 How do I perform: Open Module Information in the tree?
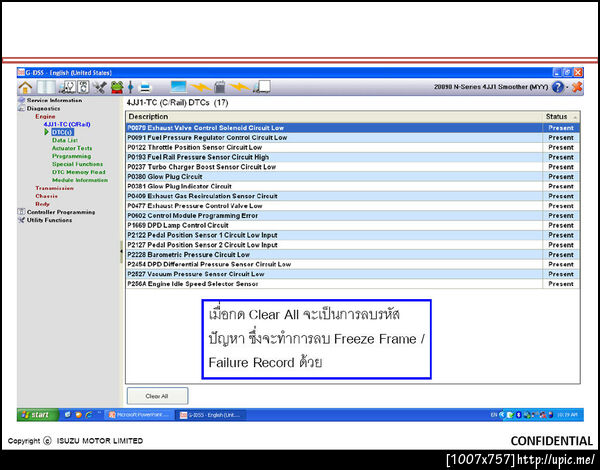coord(80,180)
